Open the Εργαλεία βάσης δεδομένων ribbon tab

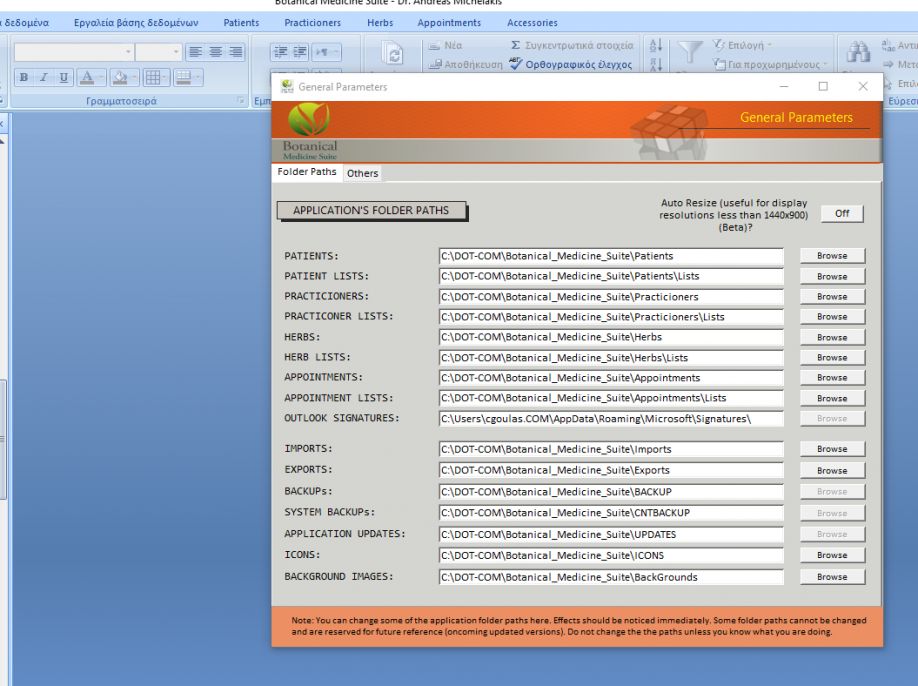[136, 23]
